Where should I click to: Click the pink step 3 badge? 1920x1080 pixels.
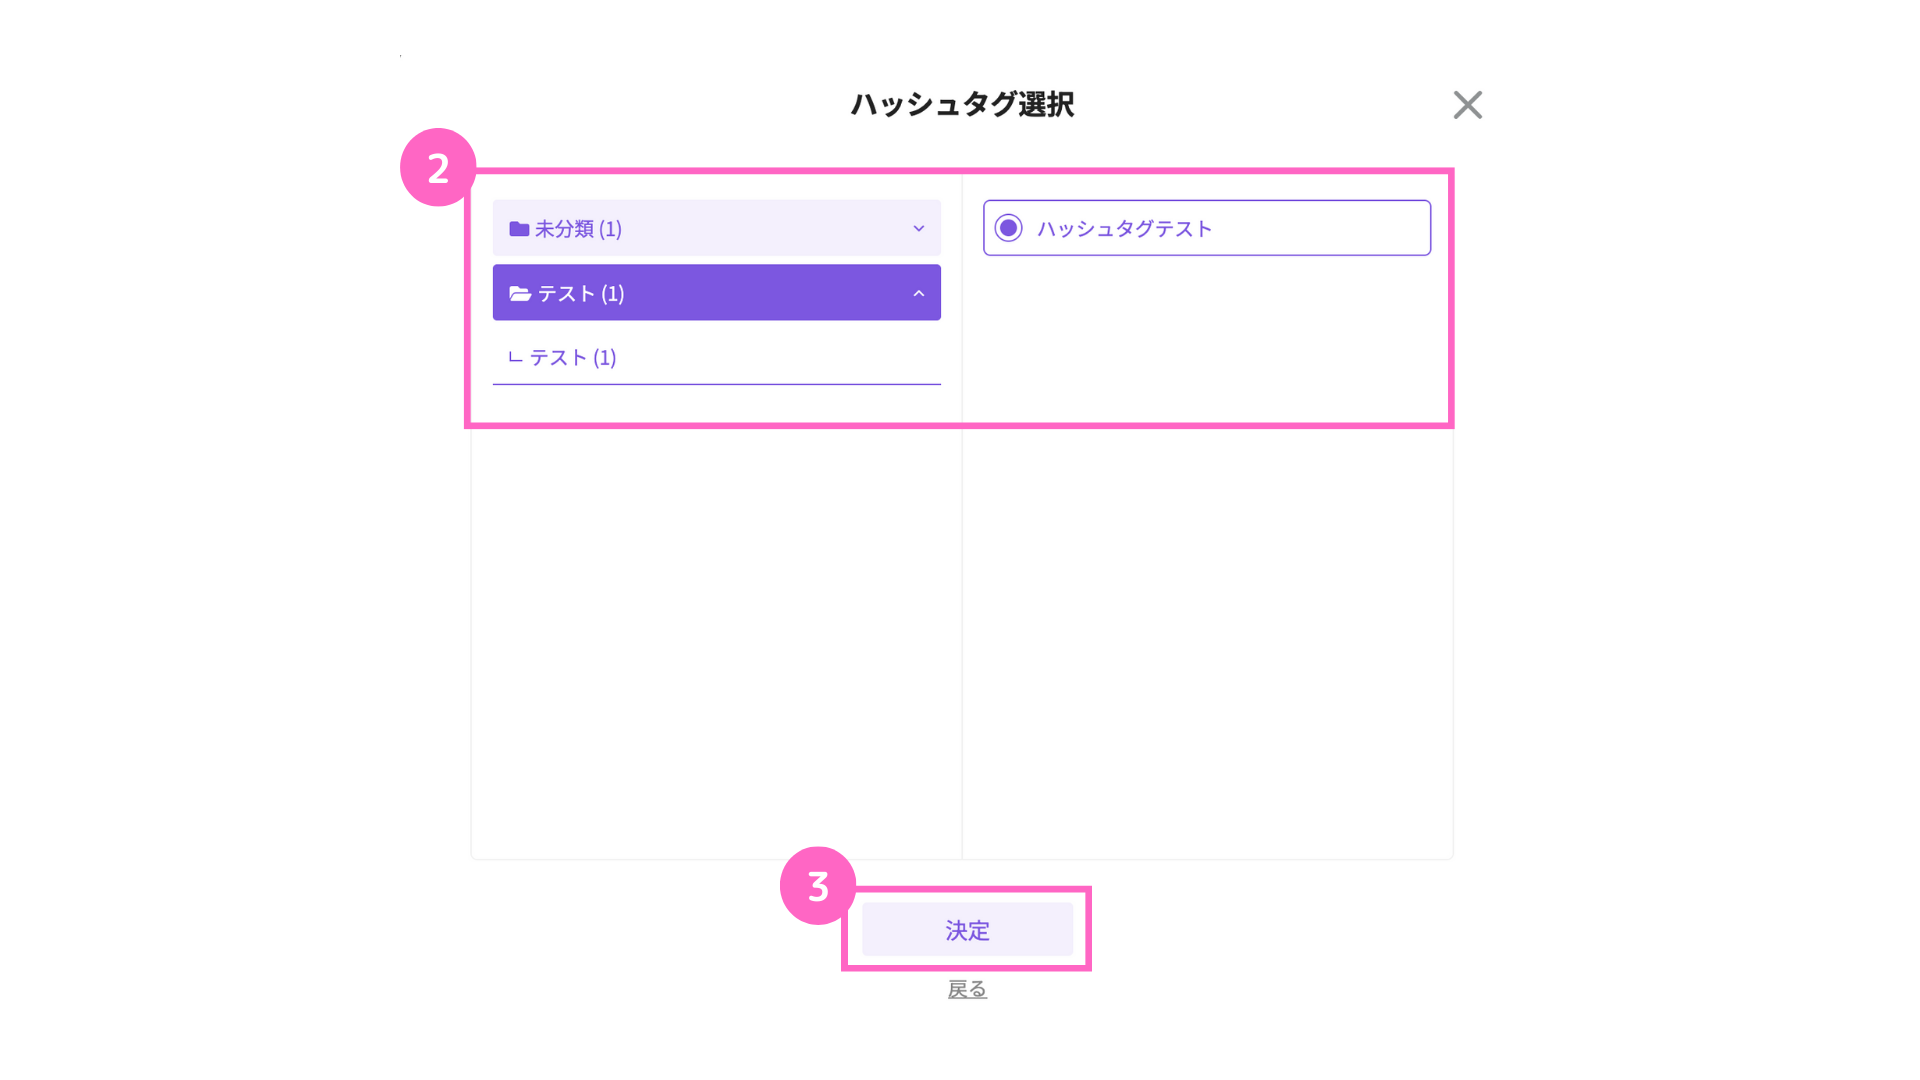(x=818, y=886)
